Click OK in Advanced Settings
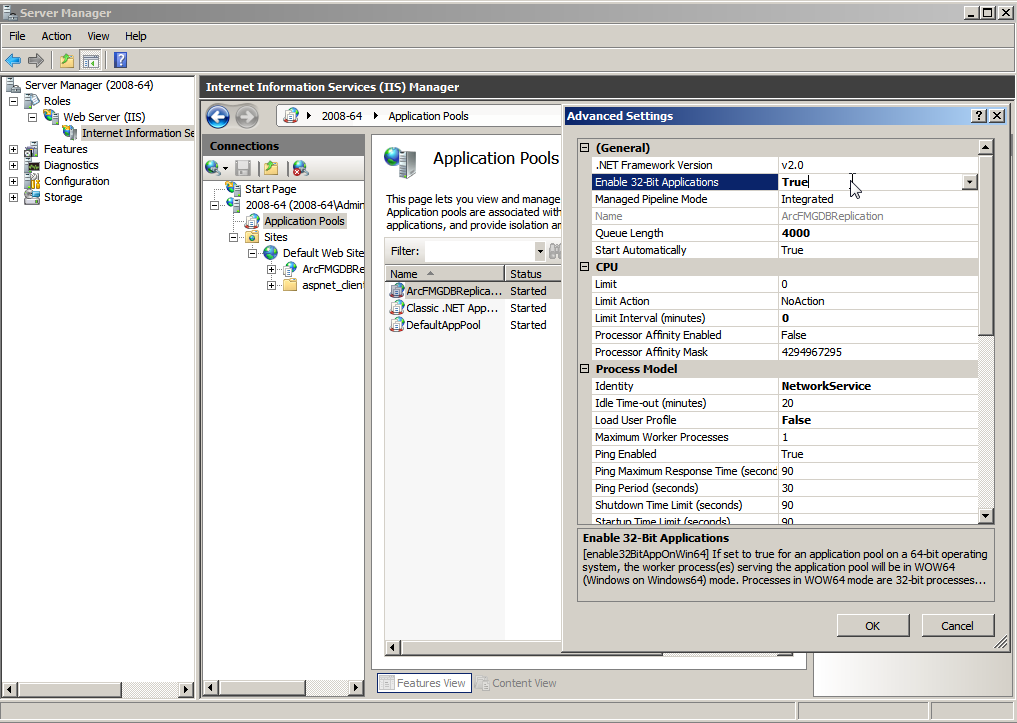This screenshot has height=723, width=1017. click(873, 625)
